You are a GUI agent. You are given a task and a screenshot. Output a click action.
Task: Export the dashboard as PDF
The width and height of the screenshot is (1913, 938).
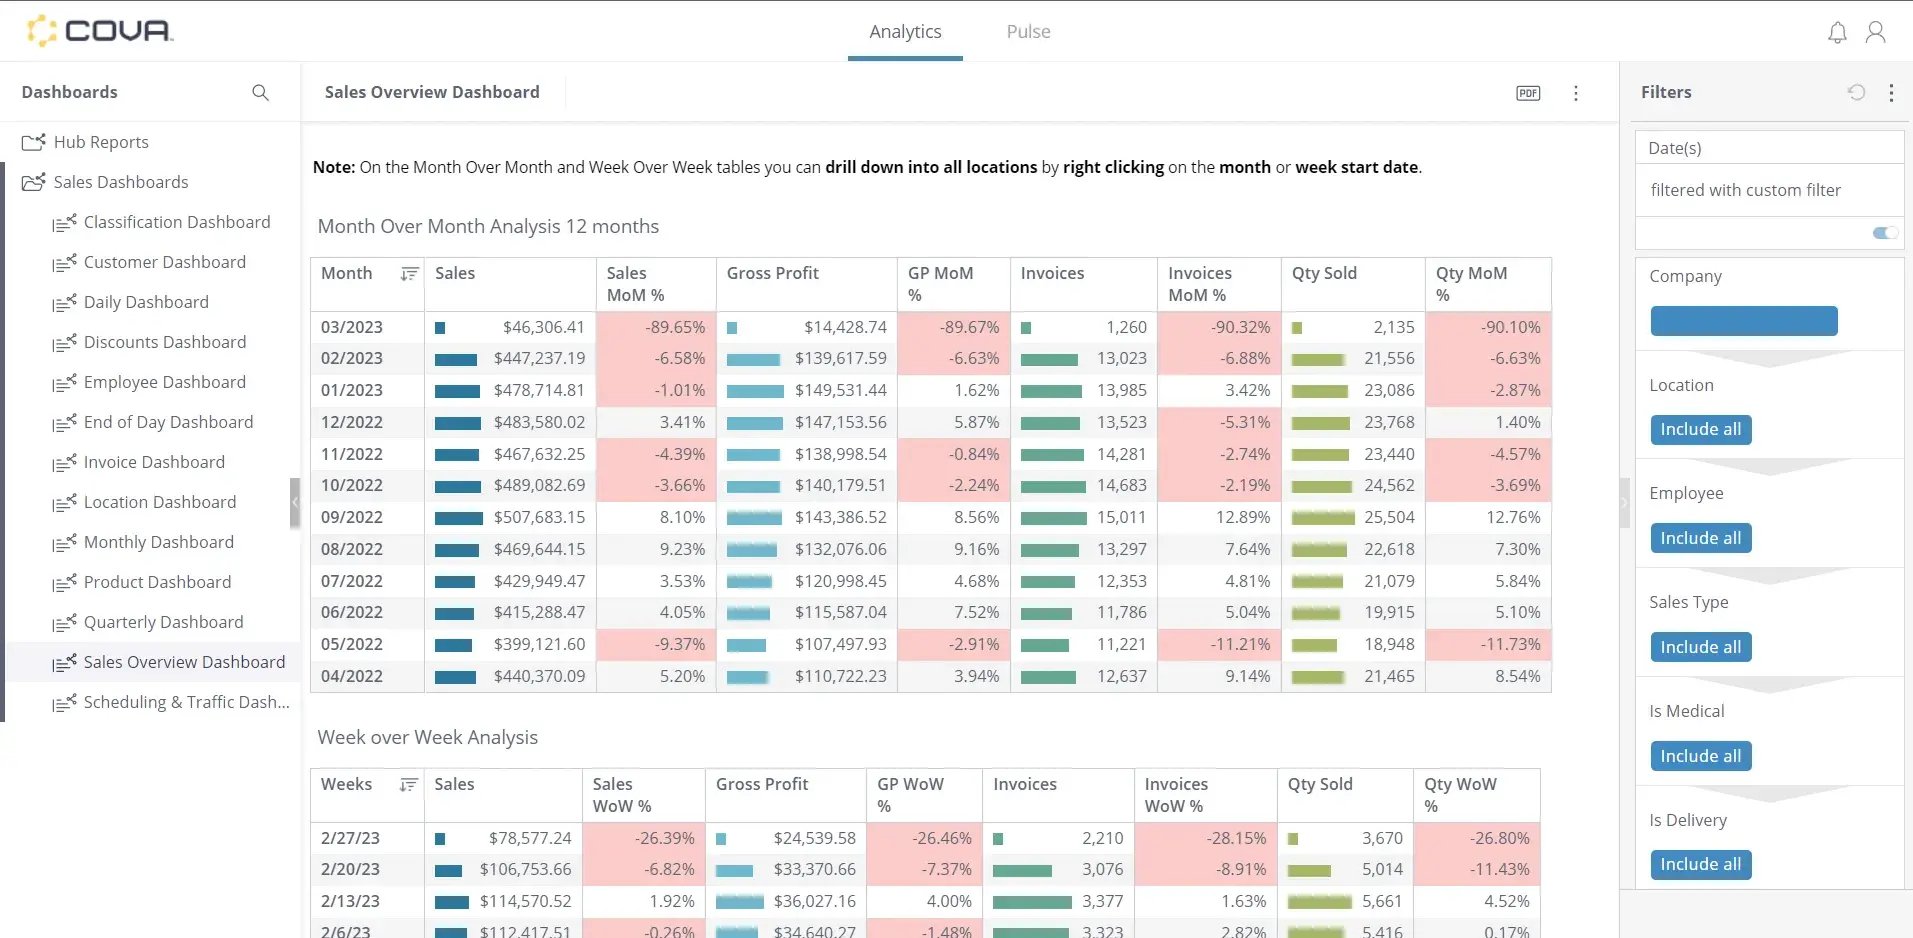pos(1527,92)
